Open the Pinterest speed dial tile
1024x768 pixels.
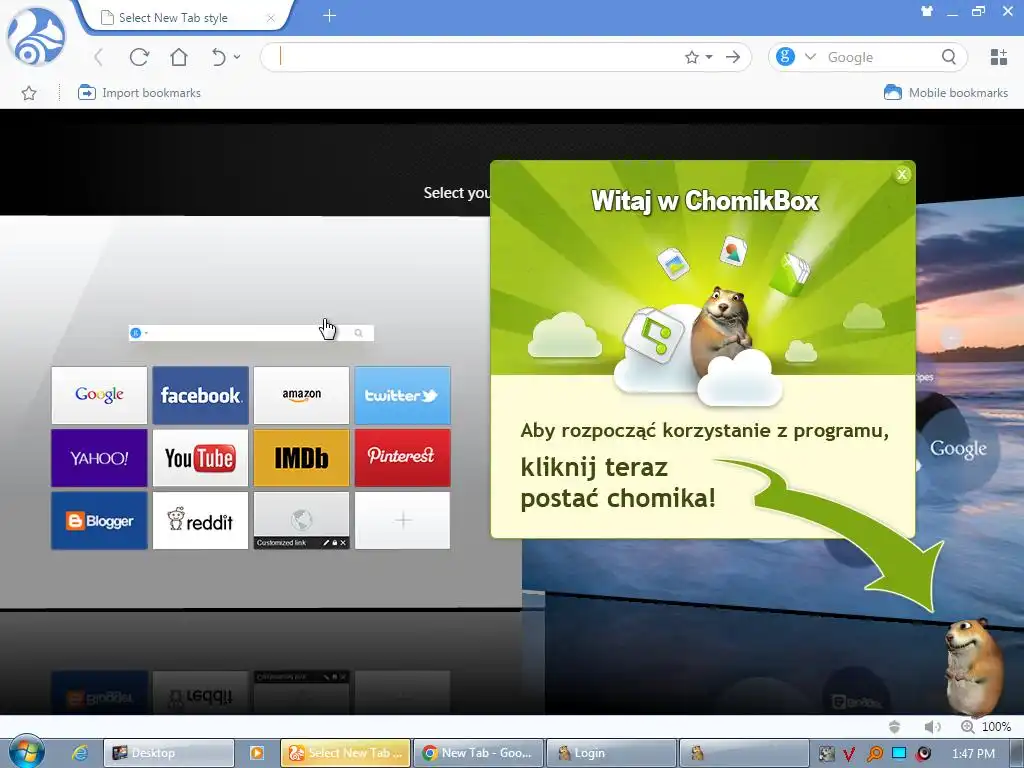coord(402,458)
